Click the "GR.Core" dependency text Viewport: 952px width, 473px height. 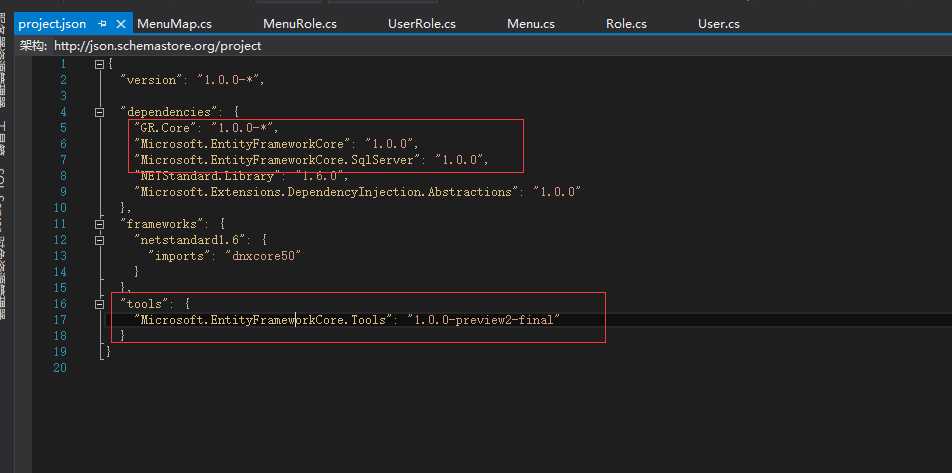pos(165,128)
